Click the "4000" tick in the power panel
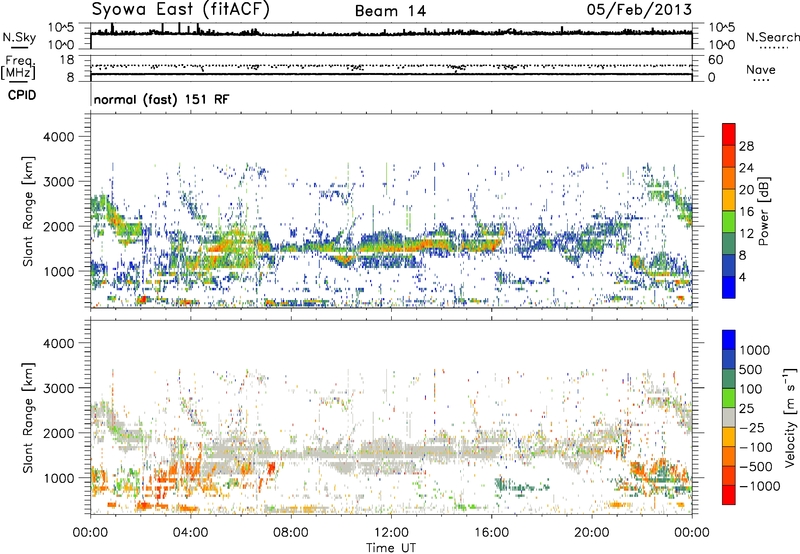800x554 pixels. 58,137
